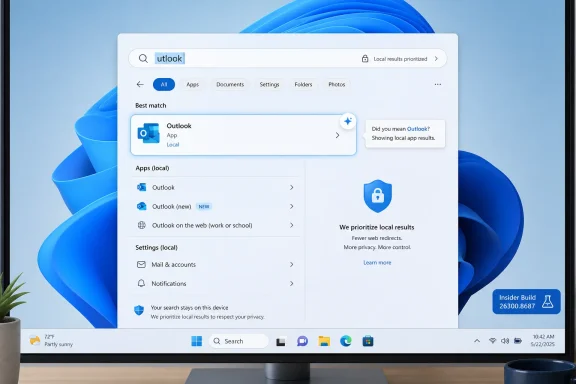The image size is (576, 384).
Task: Select Outlook on the web (work or school)
Action: 202,225
